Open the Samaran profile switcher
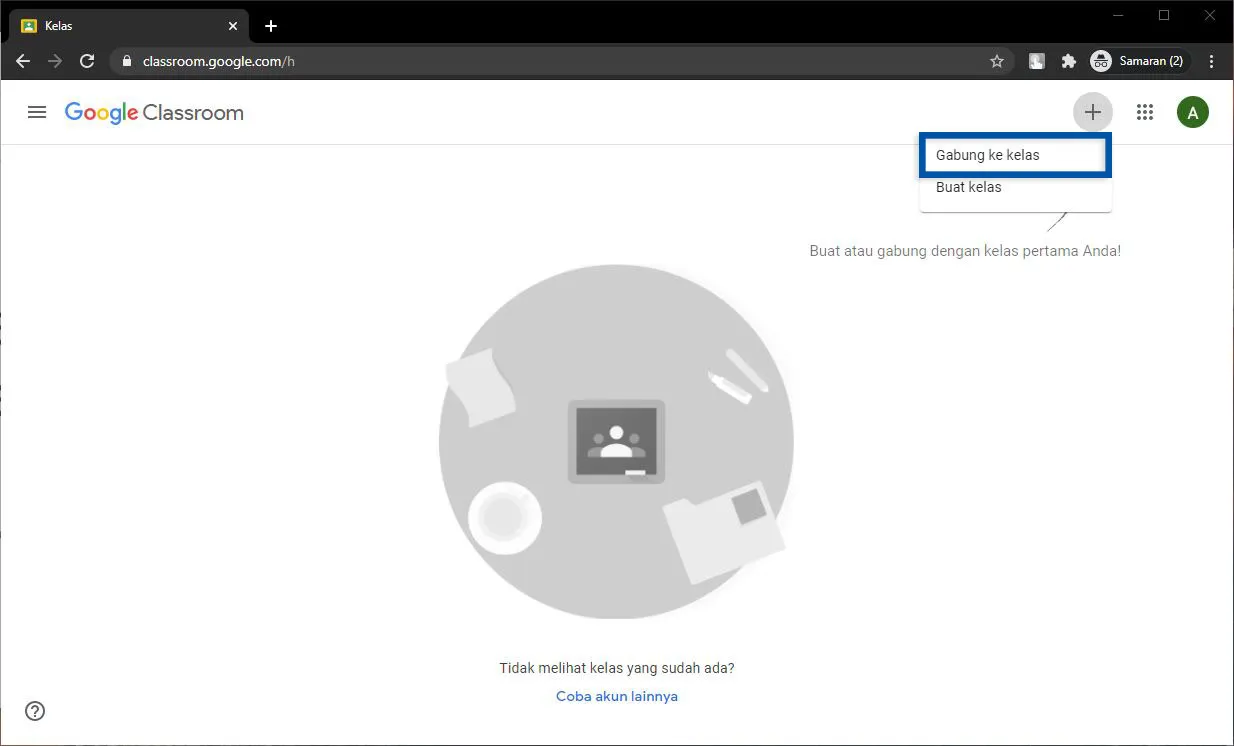The image size is (1234, 746). point(1138,61)
